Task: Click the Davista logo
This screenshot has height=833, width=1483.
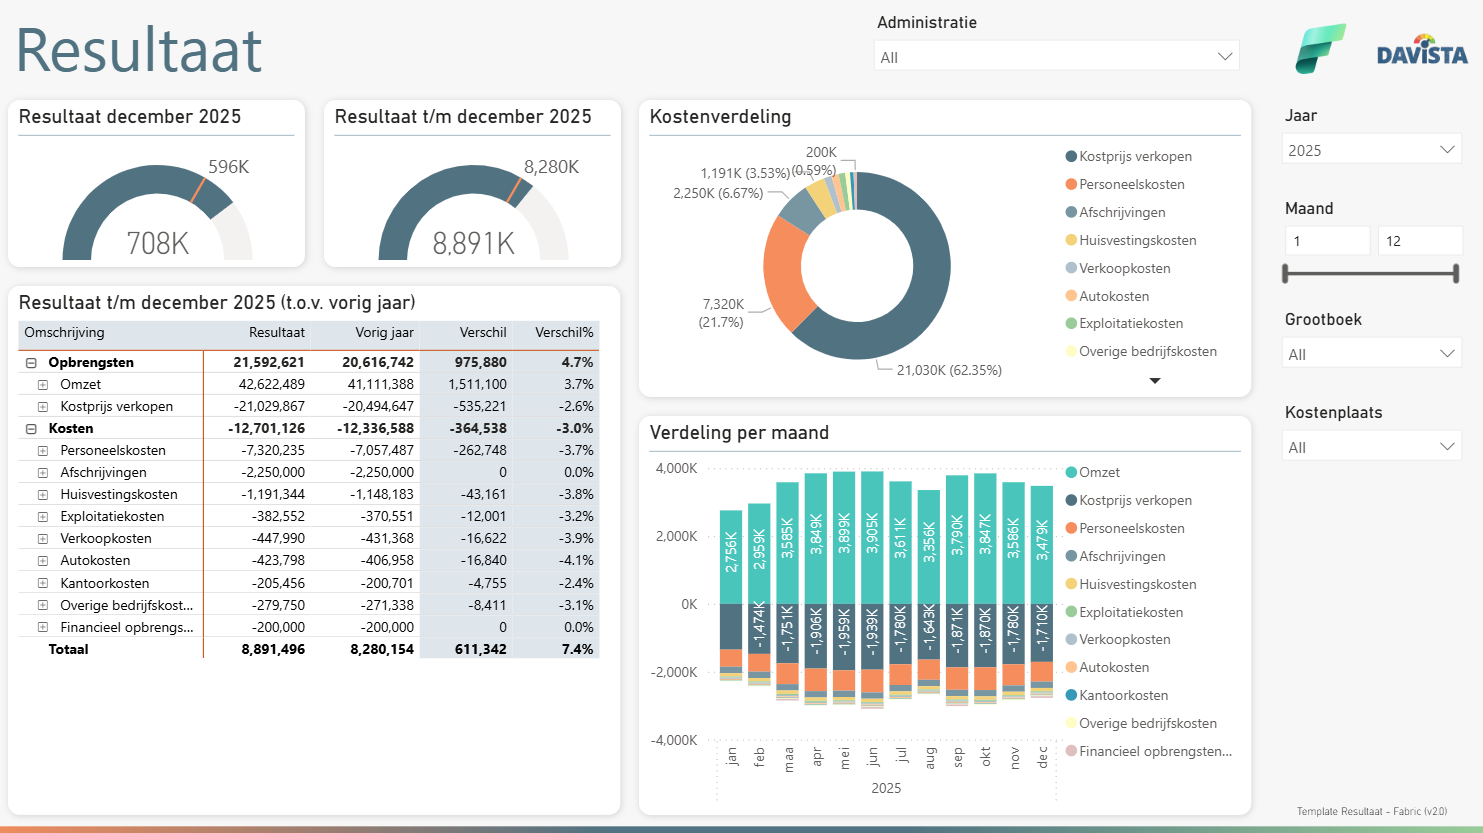Action: pyautogui.click(x=1422, y=50)
